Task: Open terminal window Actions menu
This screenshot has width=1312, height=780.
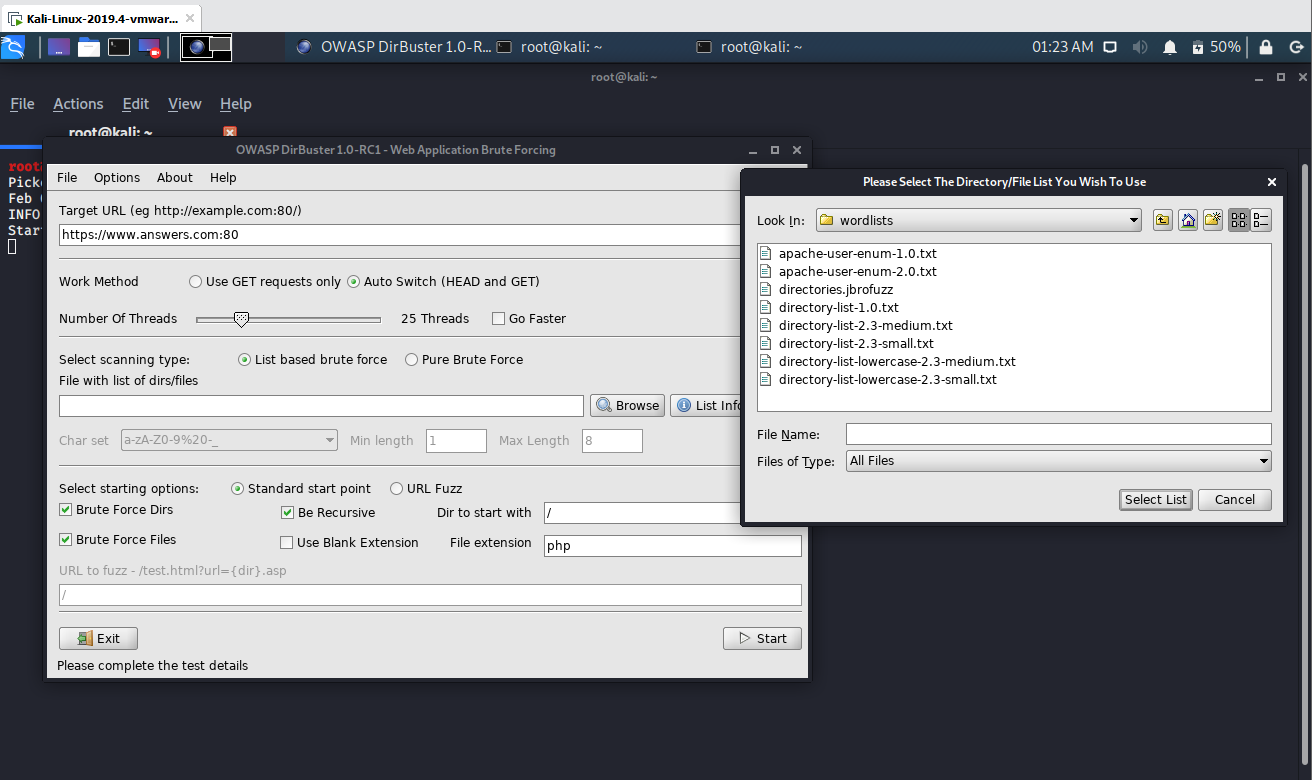Action: click(x=78, y=104)
